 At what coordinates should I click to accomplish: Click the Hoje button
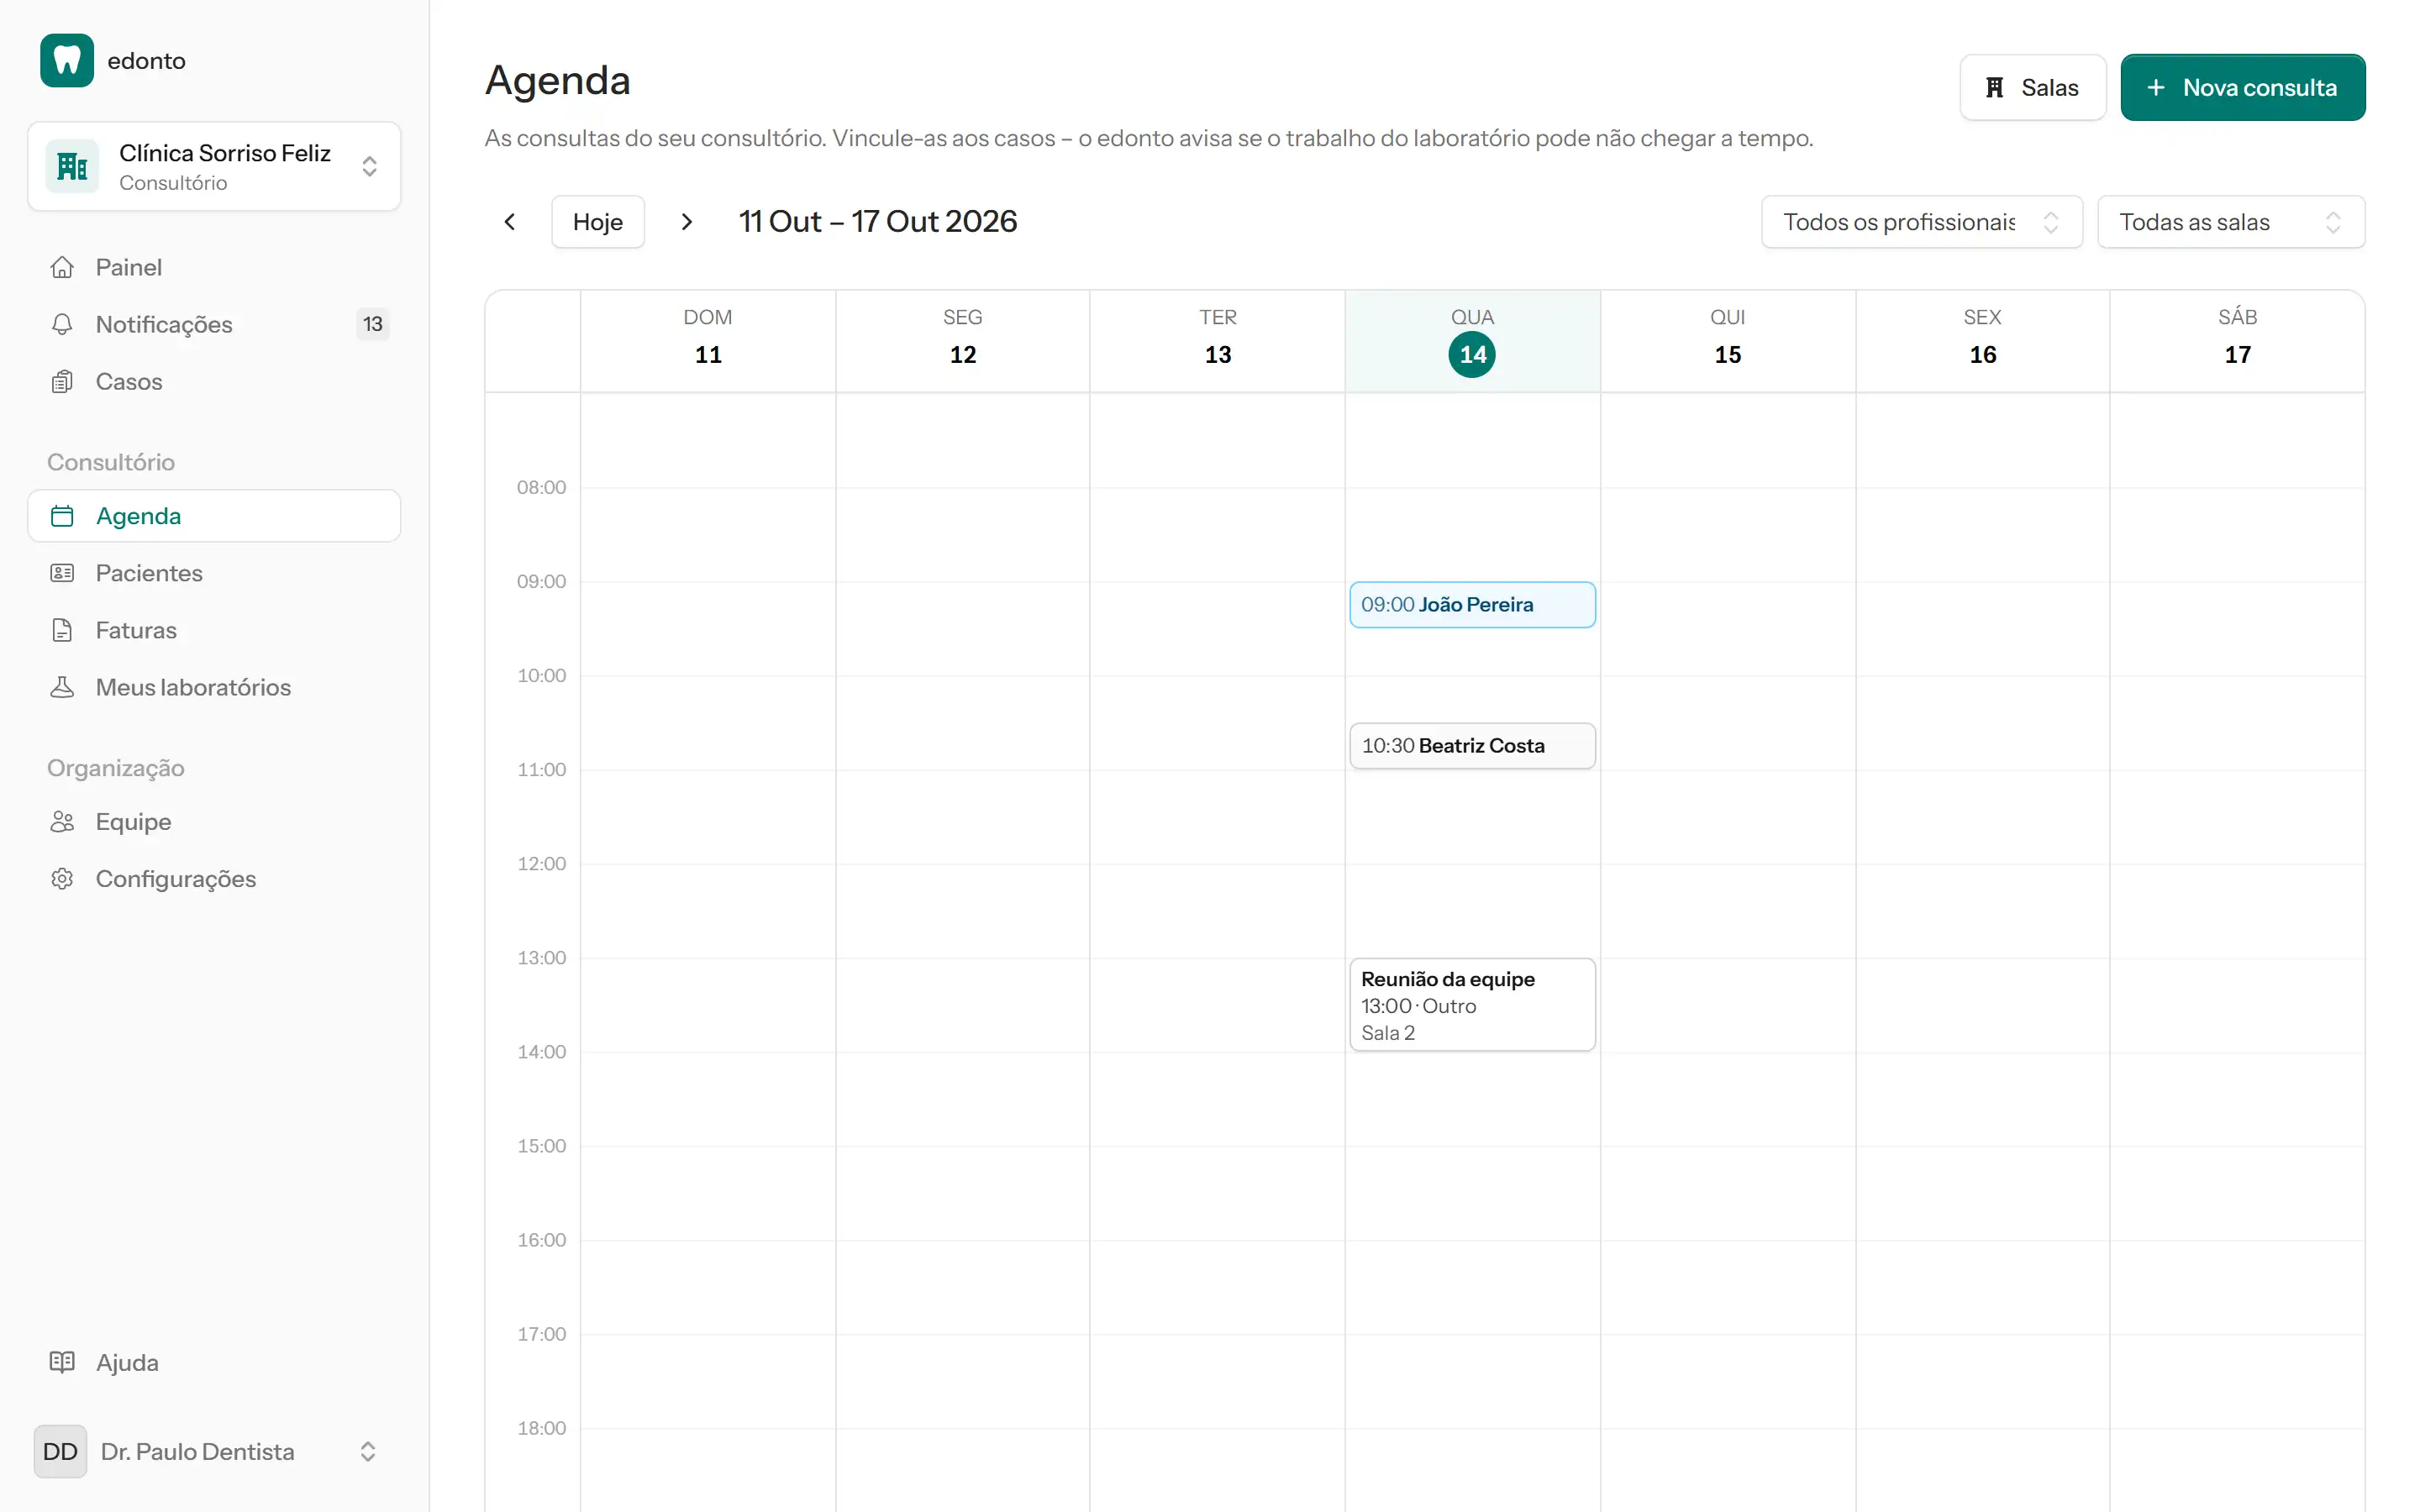(598, 222)
